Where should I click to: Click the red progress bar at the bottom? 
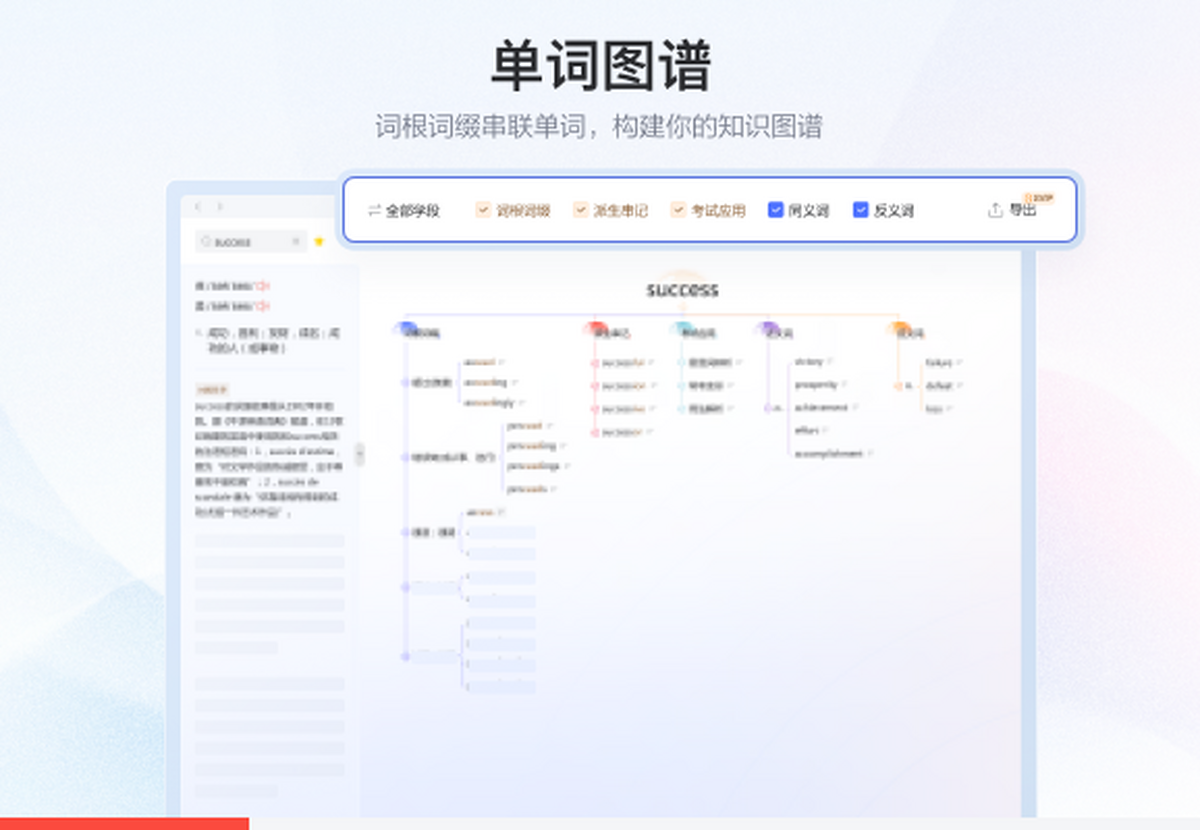coord(124,823)
